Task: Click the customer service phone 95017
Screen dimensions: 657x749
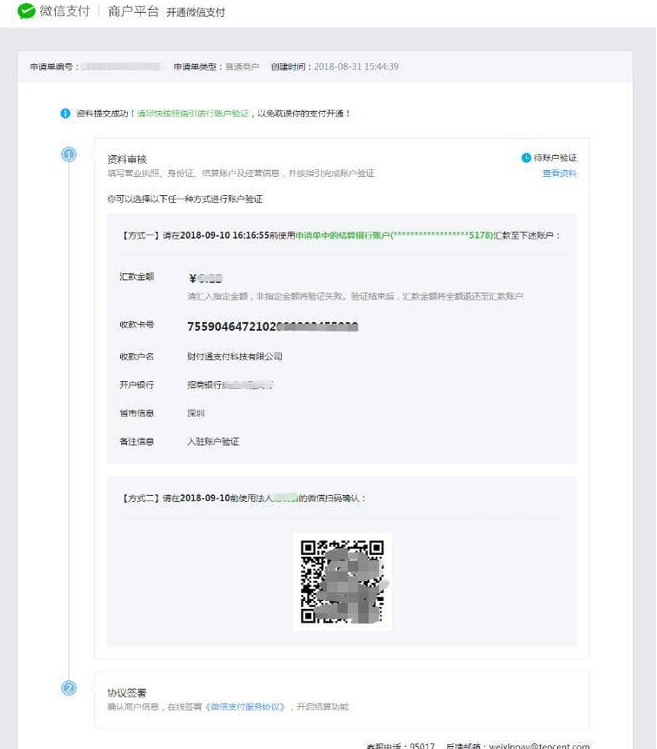Action: [422, 746]
